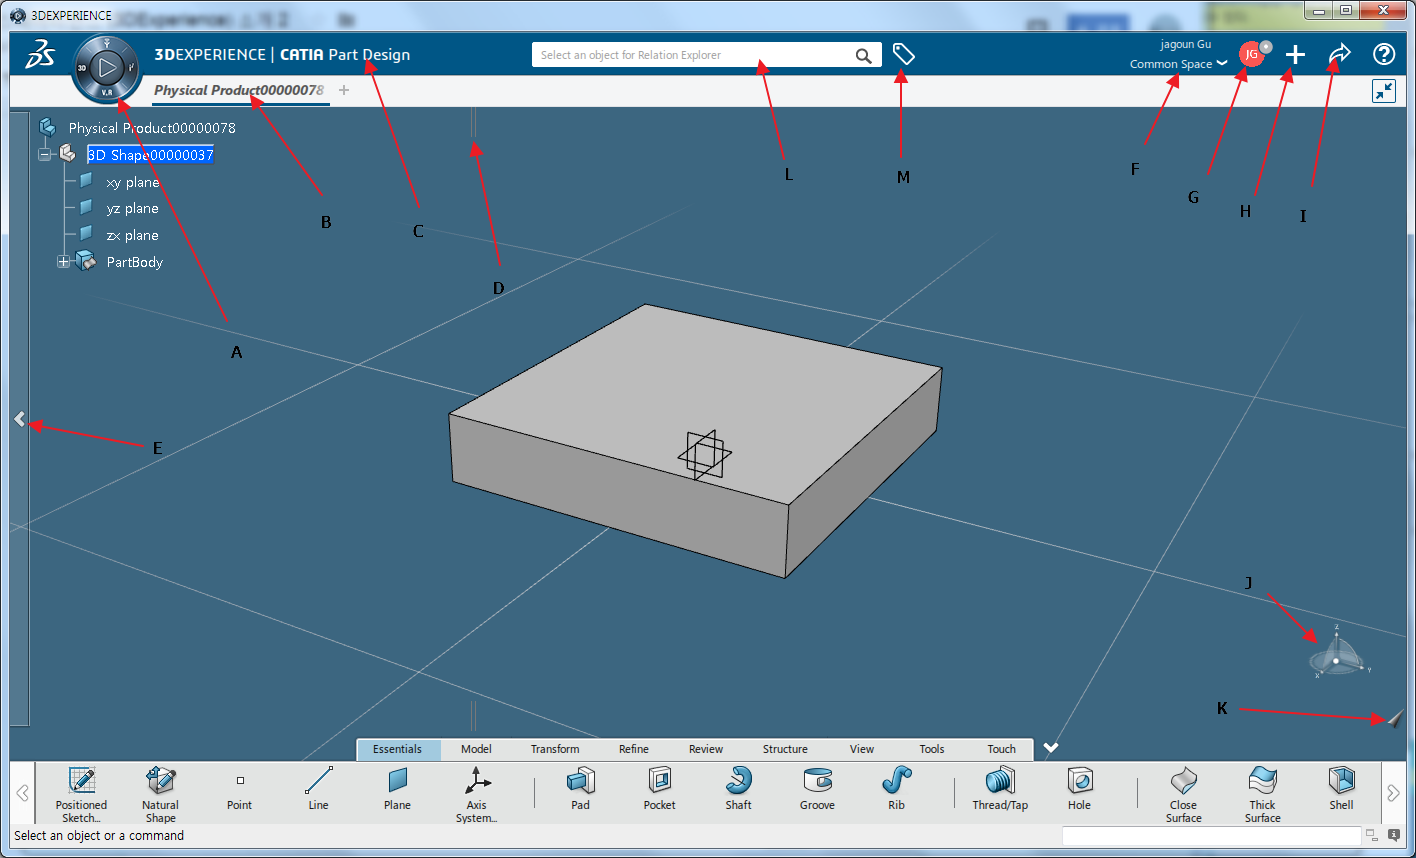
Task: Click the jagoun Gu user name
Action: coord(1186,44)
